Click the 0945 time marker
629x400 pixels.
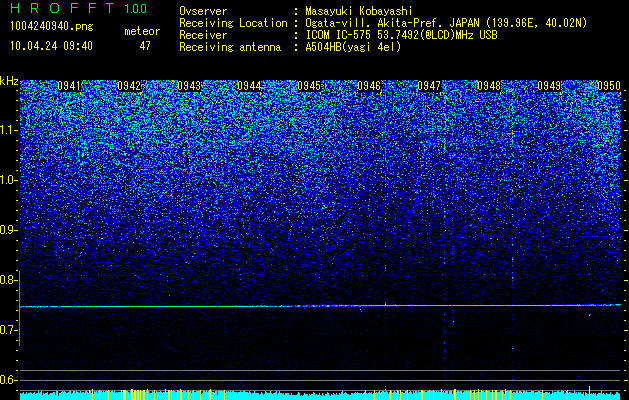pos(309,86)
